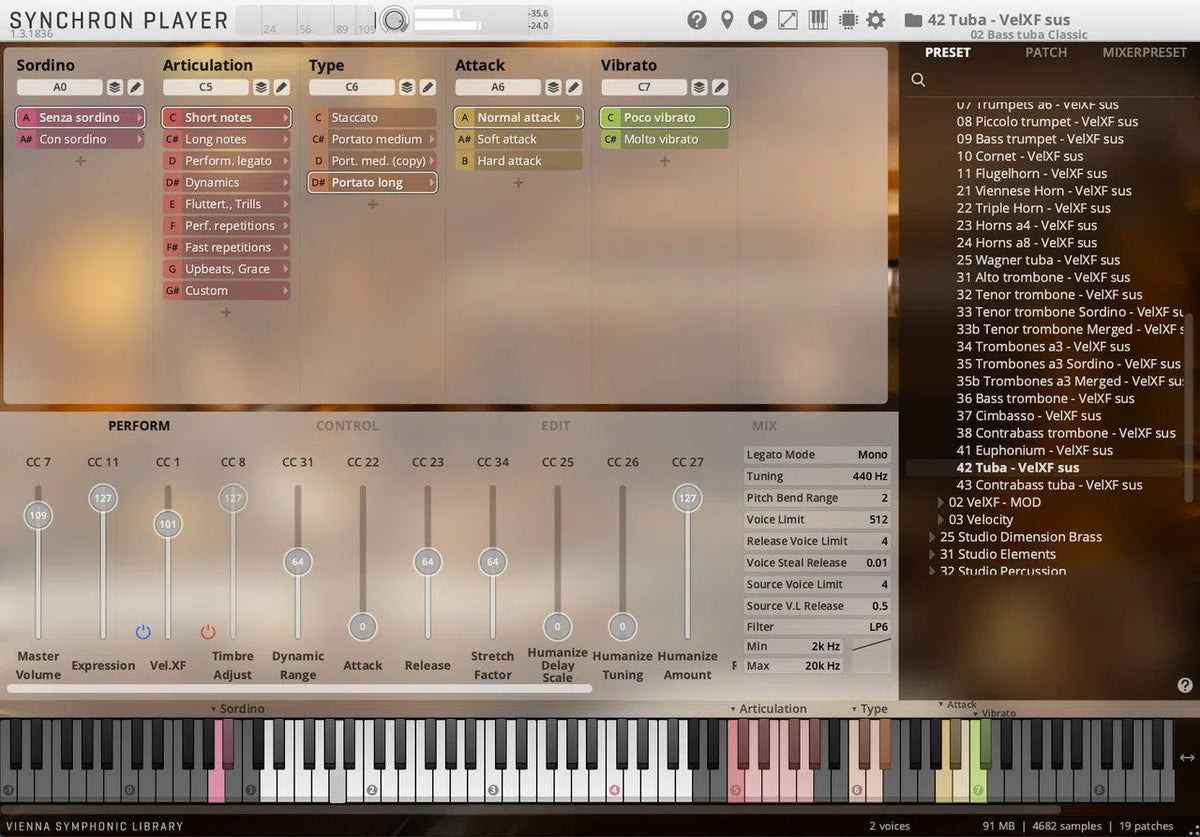Toggle the piano keyboard display icon
Viewport: 1200px width, 837px height.
[817, 20]
